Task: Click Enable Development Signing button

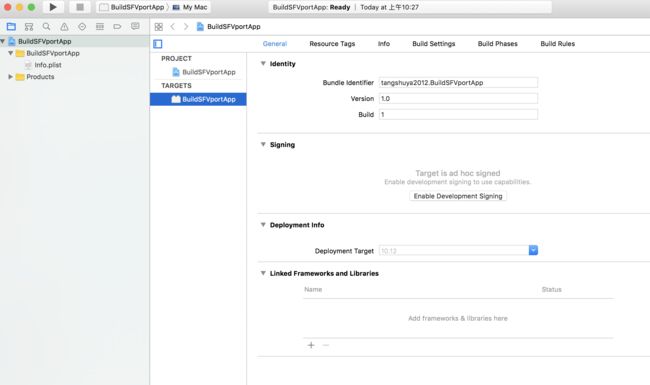Action: pos(458,196)
